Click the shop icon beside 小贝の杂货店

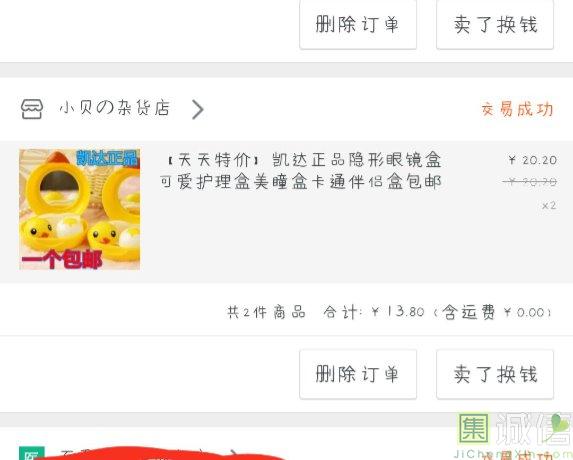(x=32, y=109)
